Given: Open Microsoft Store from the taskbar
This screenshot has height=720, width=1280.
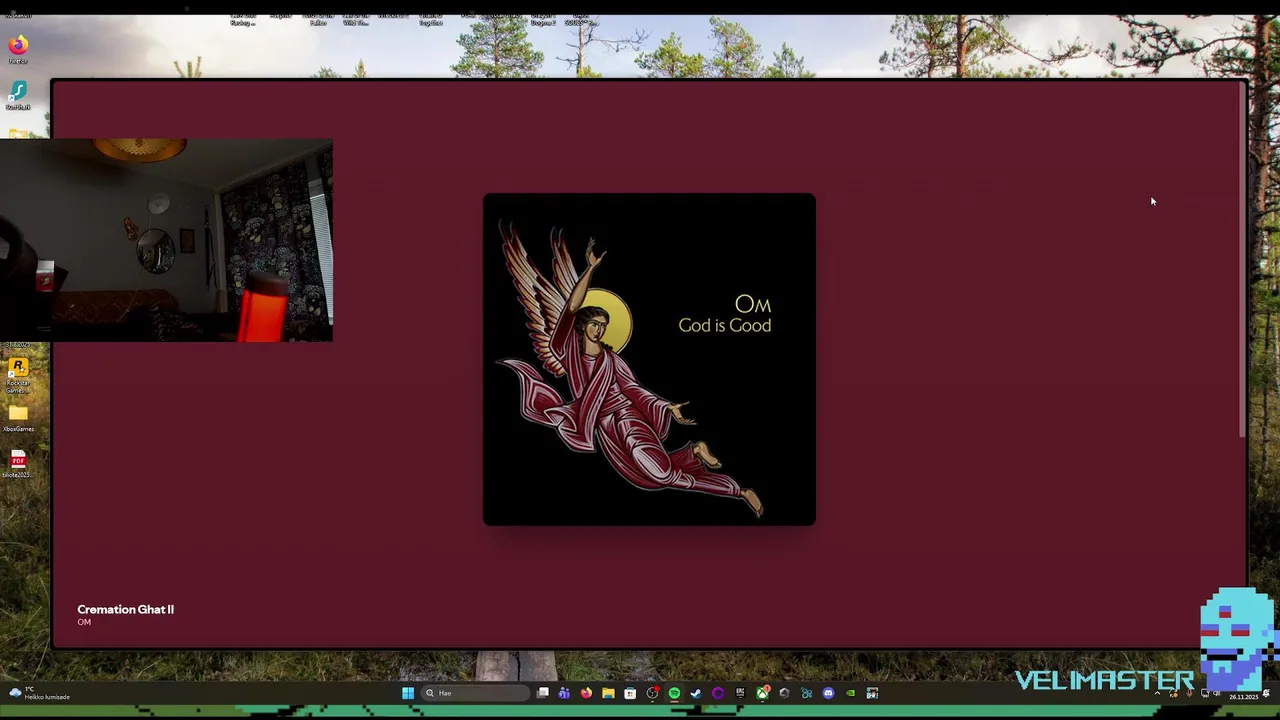Looking at the screenshot, I should (x=630, y=693).
